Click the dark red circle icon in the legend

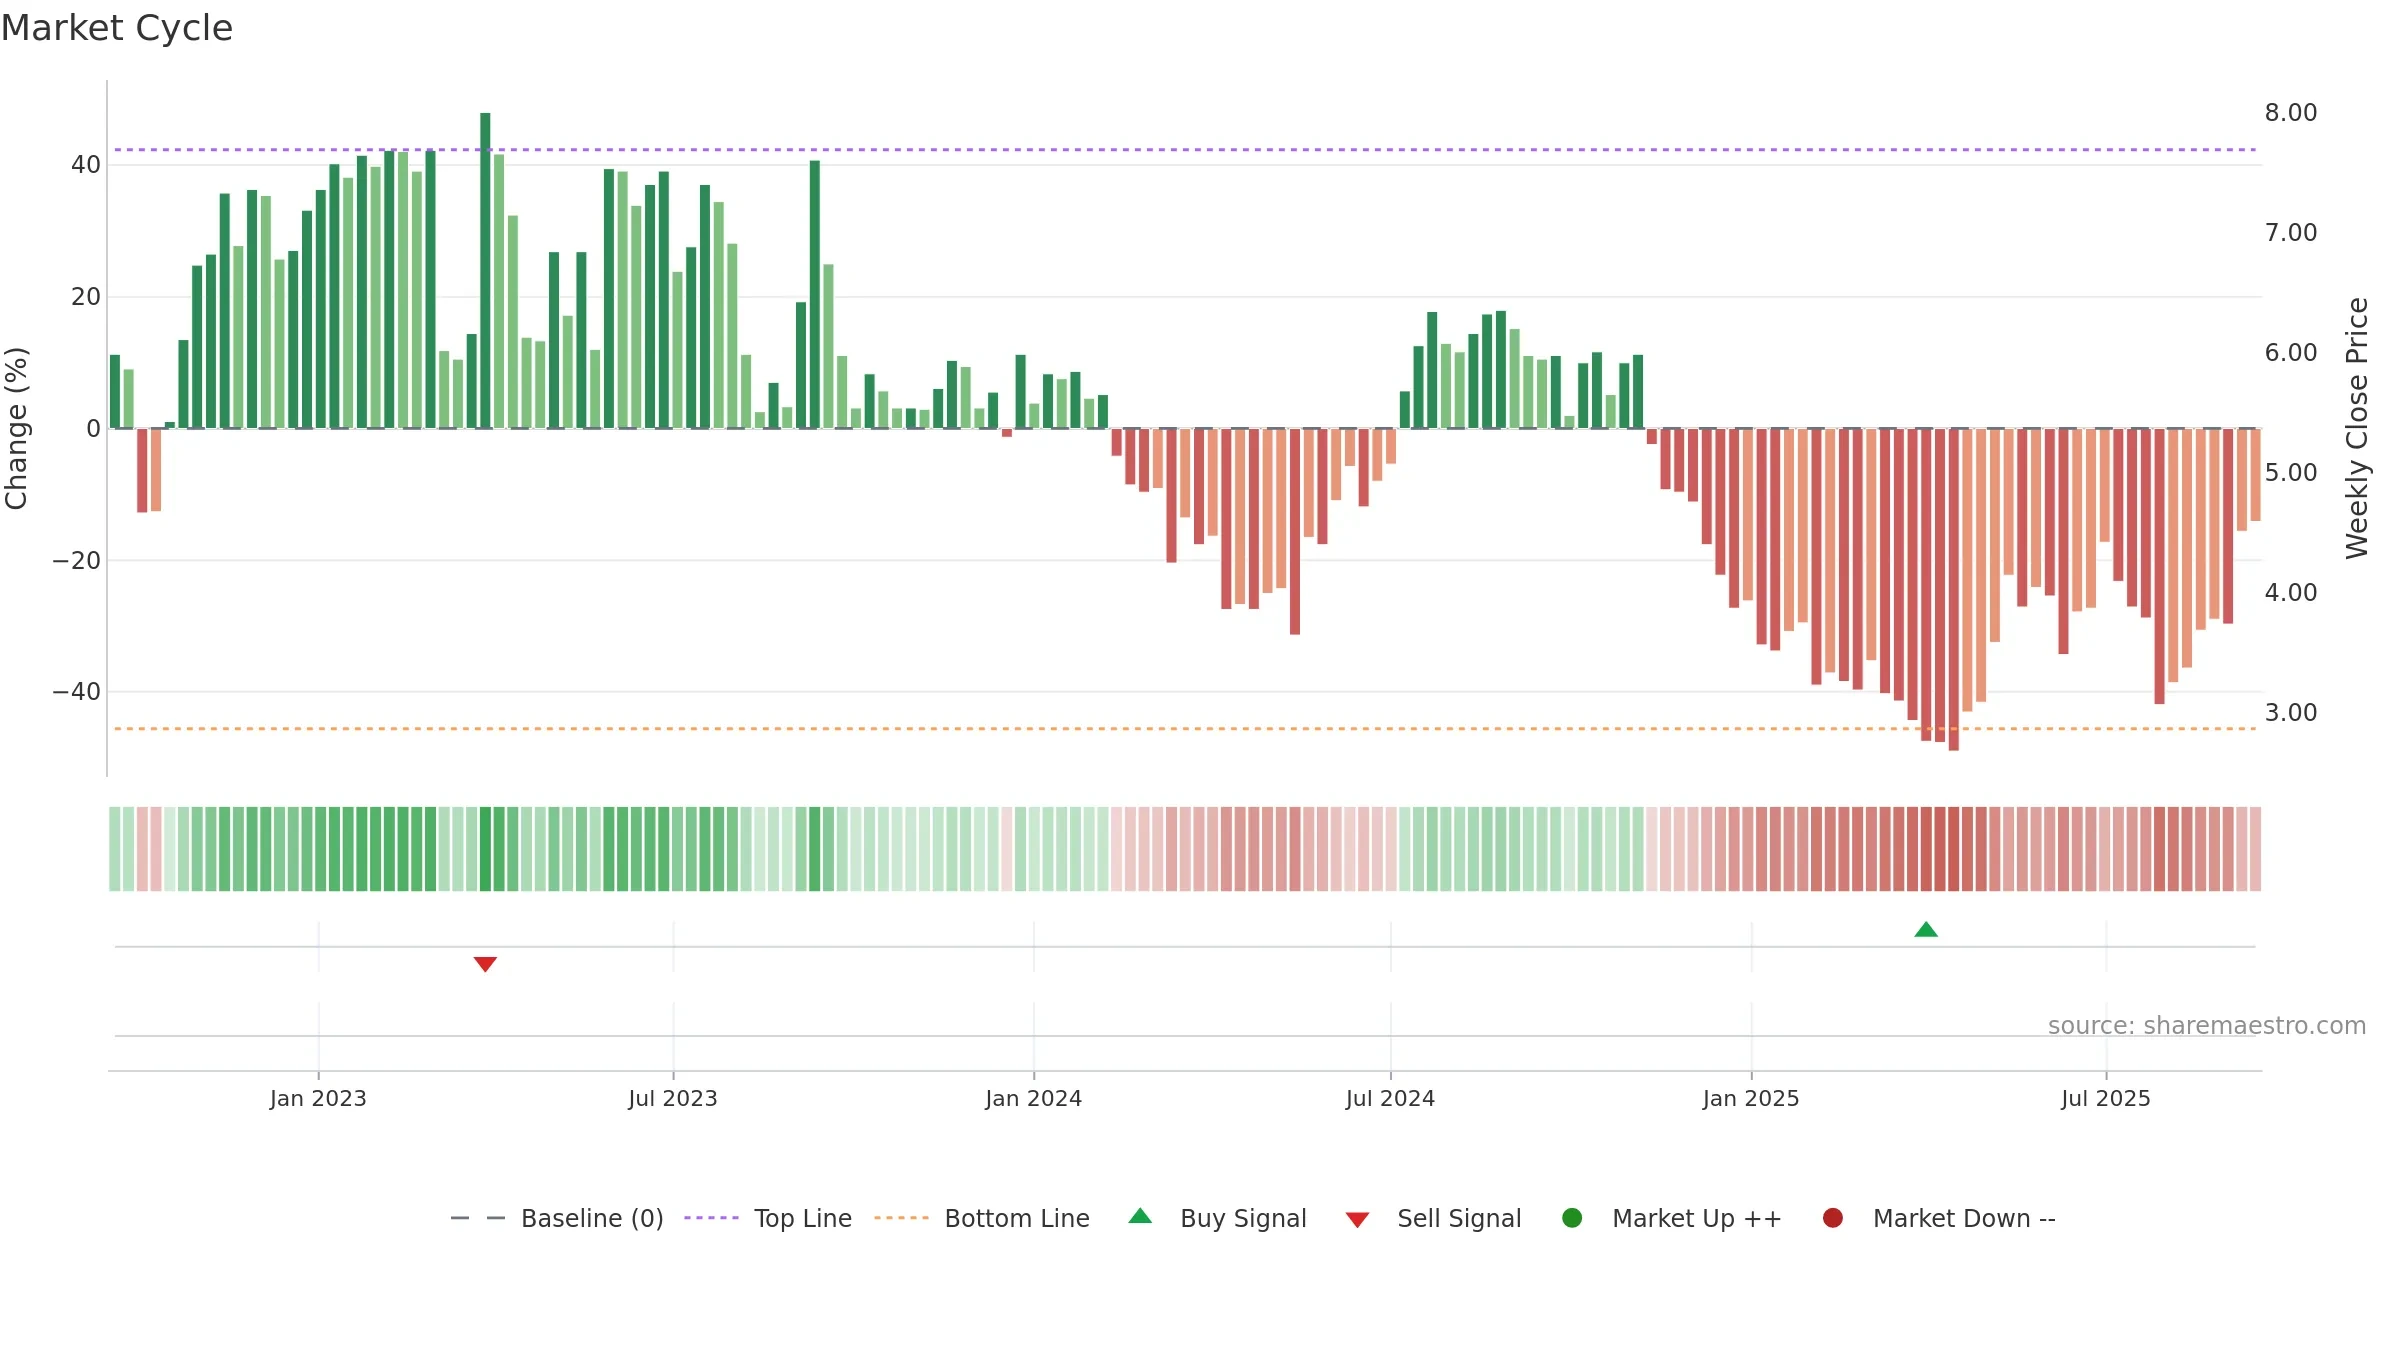(1833, 1218)
